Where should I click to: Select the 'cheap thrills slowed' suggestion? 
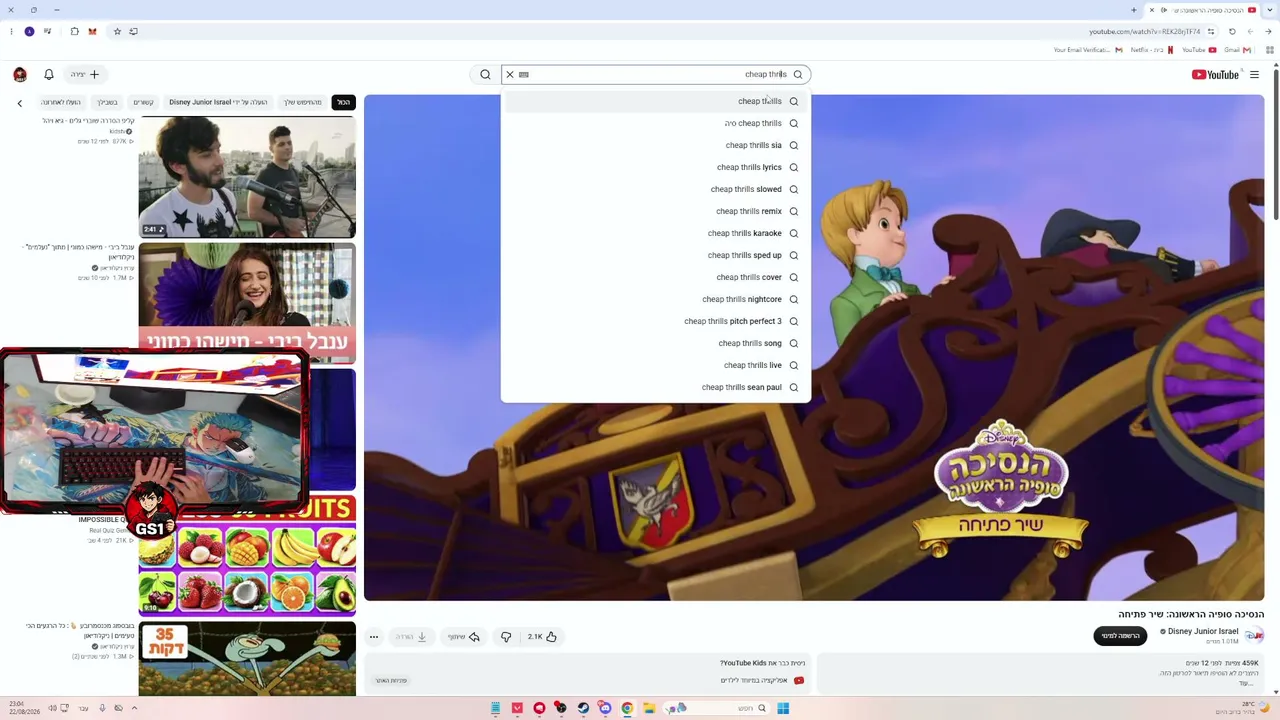(656, 189)
